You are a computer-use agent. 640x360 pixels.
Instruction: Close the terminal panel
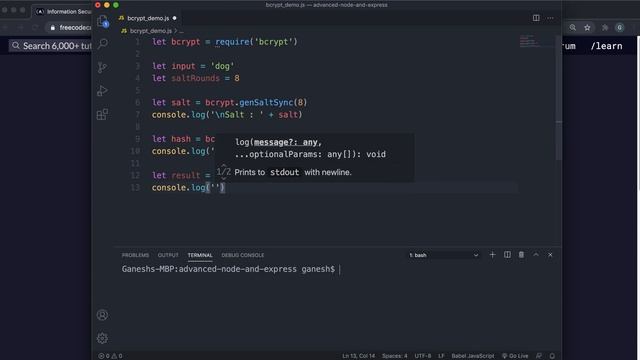point(550,255)
